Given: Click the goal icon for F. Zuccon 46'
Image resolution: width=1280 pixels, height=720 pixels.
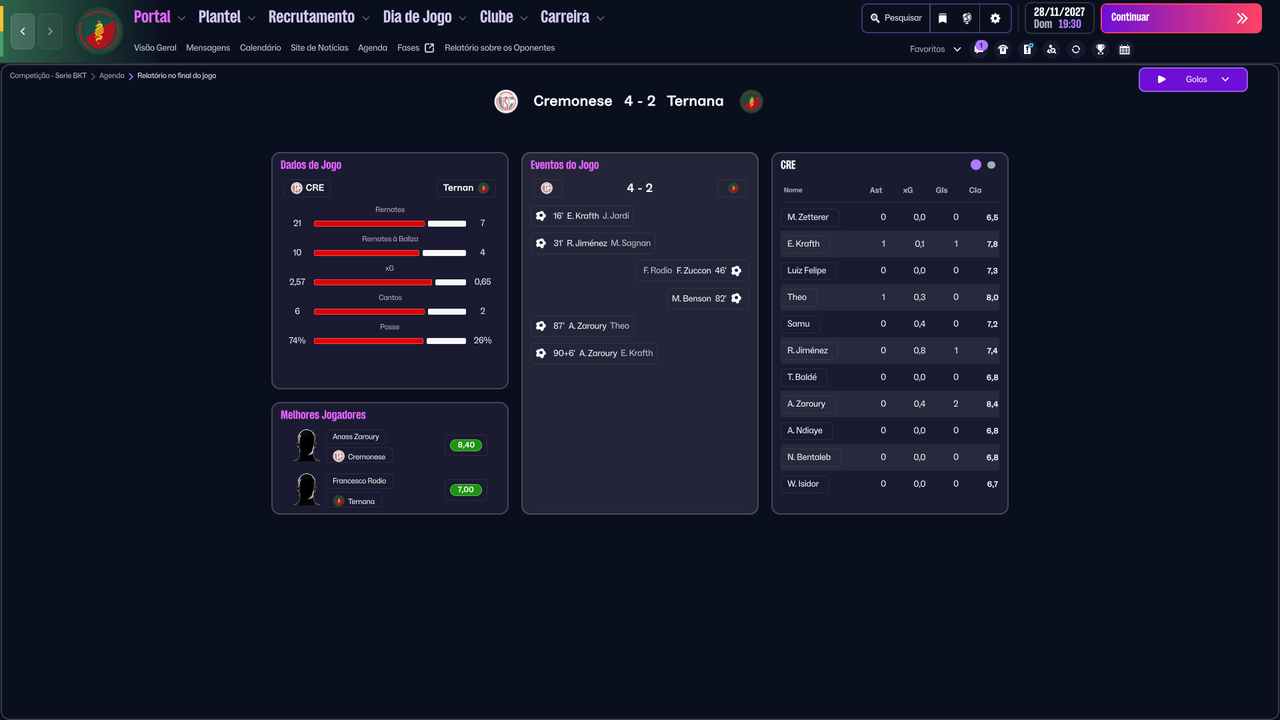Looking at the screenshot, I should pos(736,270).
